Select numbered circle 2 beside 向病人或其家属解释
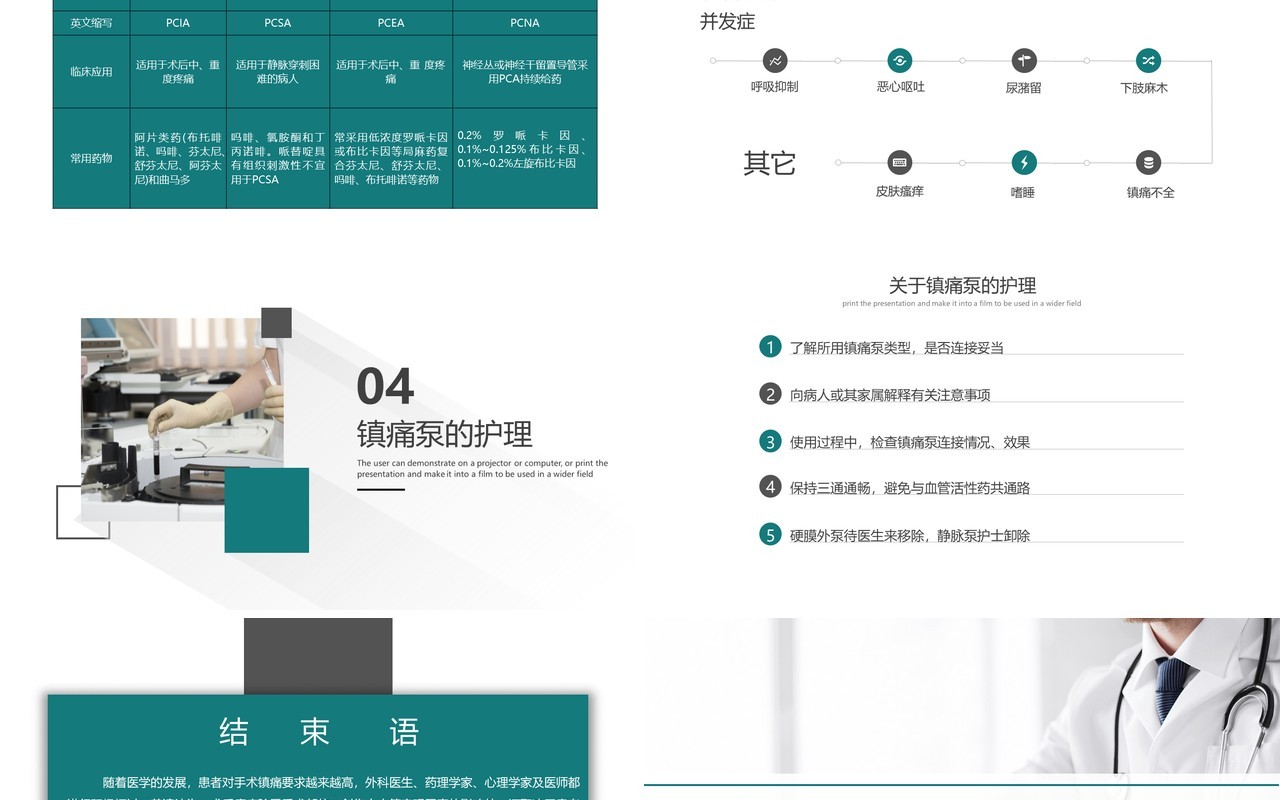The height and width of the screenshot is (800, 1280). point(770,394)
